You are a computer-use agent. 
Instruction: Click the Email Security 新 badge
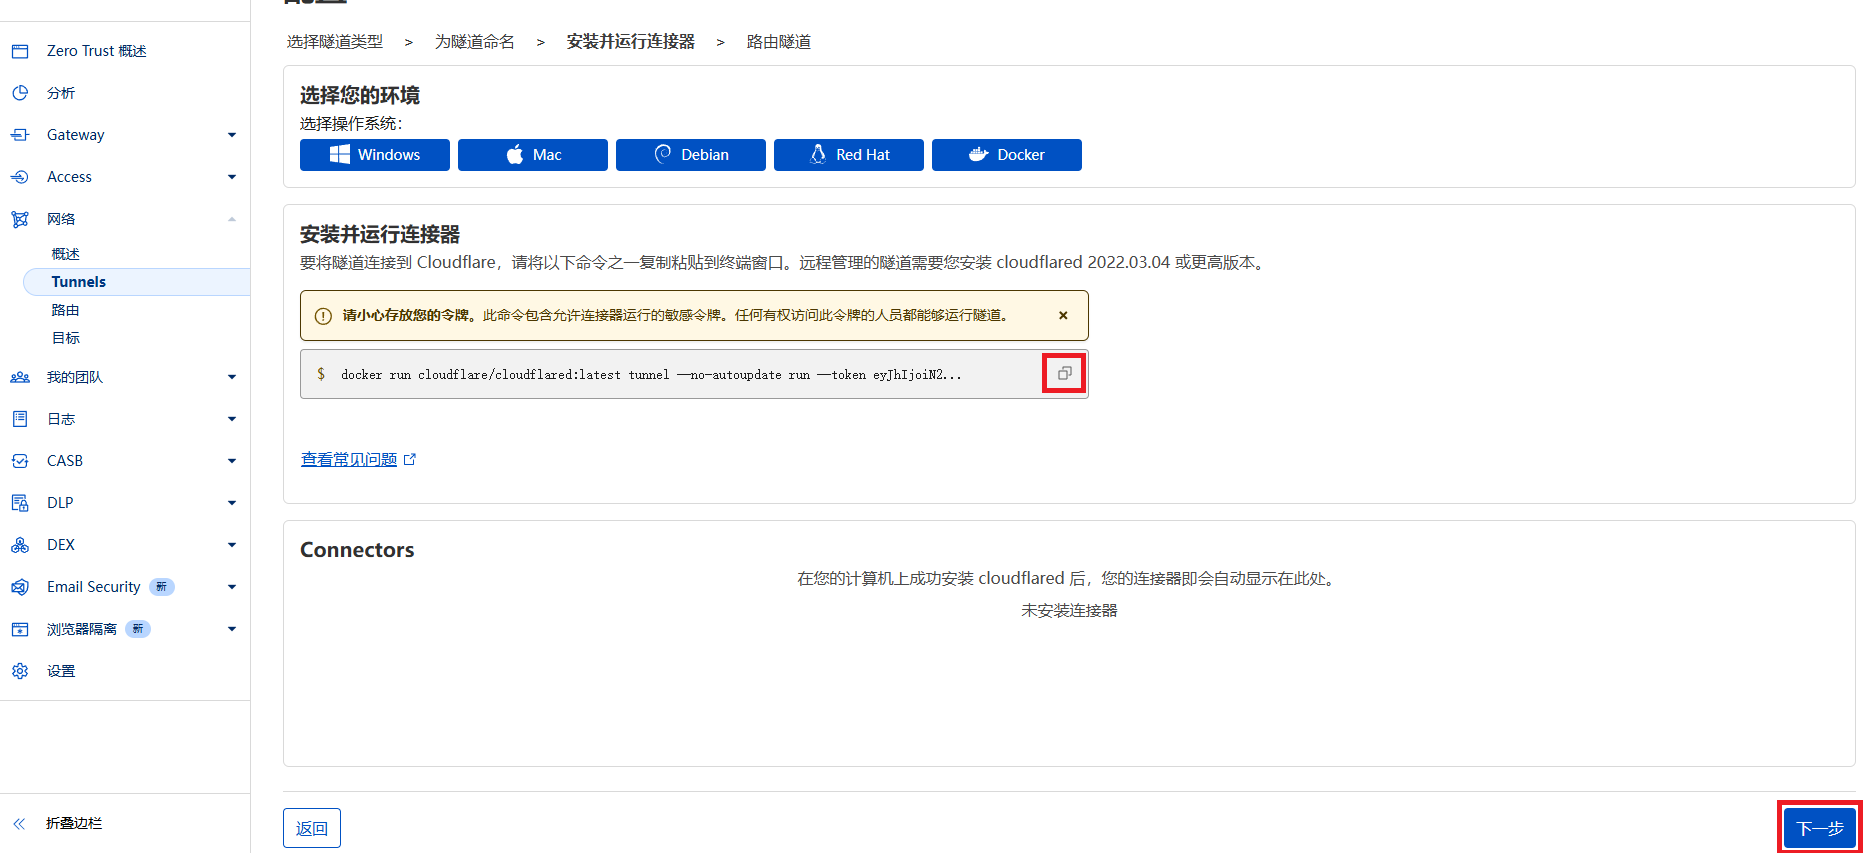pyautogui.click(x=162, y=587)
